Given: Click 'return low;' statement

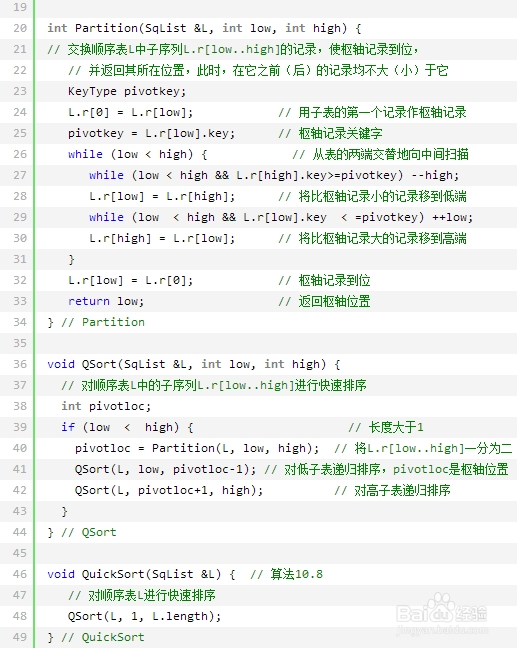Looking at the screenshot, I should [106, 301].
